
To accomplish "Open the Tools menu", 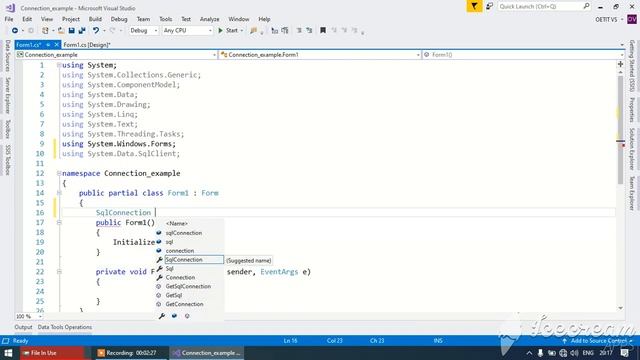I will tap(165, 19).
